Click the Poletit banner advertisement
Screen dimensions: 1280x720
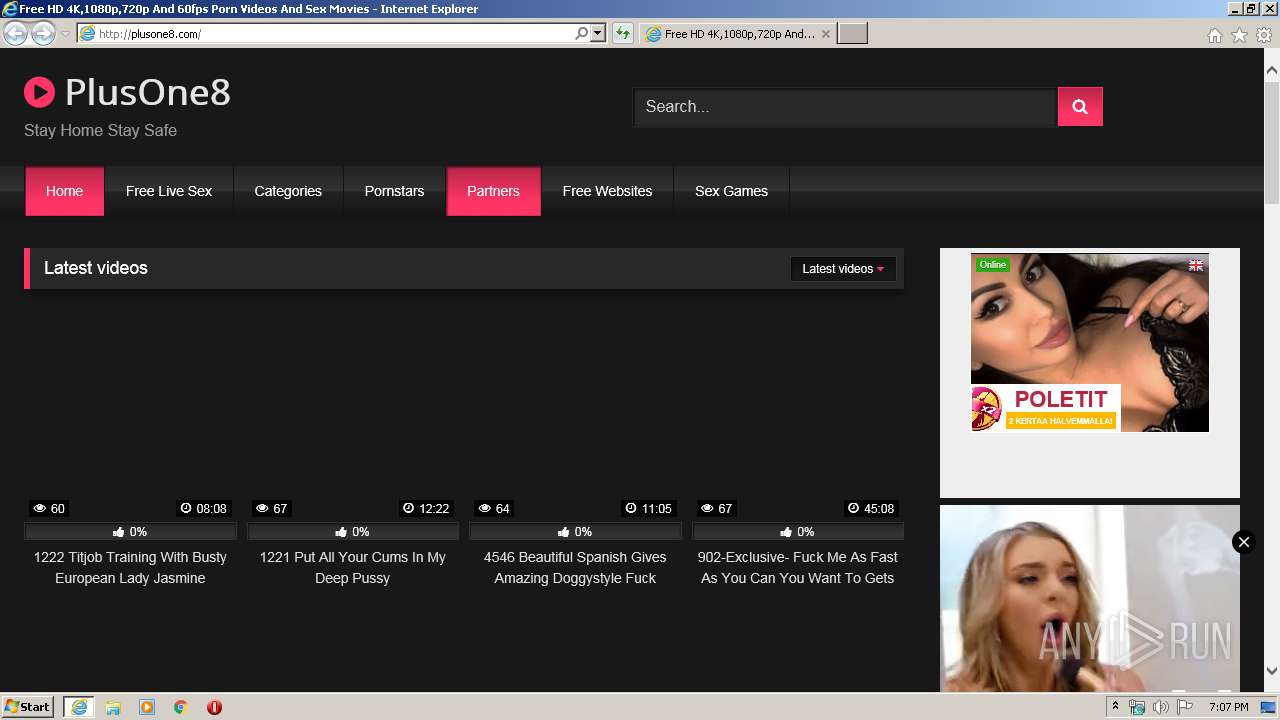[x=1090, y=342]
